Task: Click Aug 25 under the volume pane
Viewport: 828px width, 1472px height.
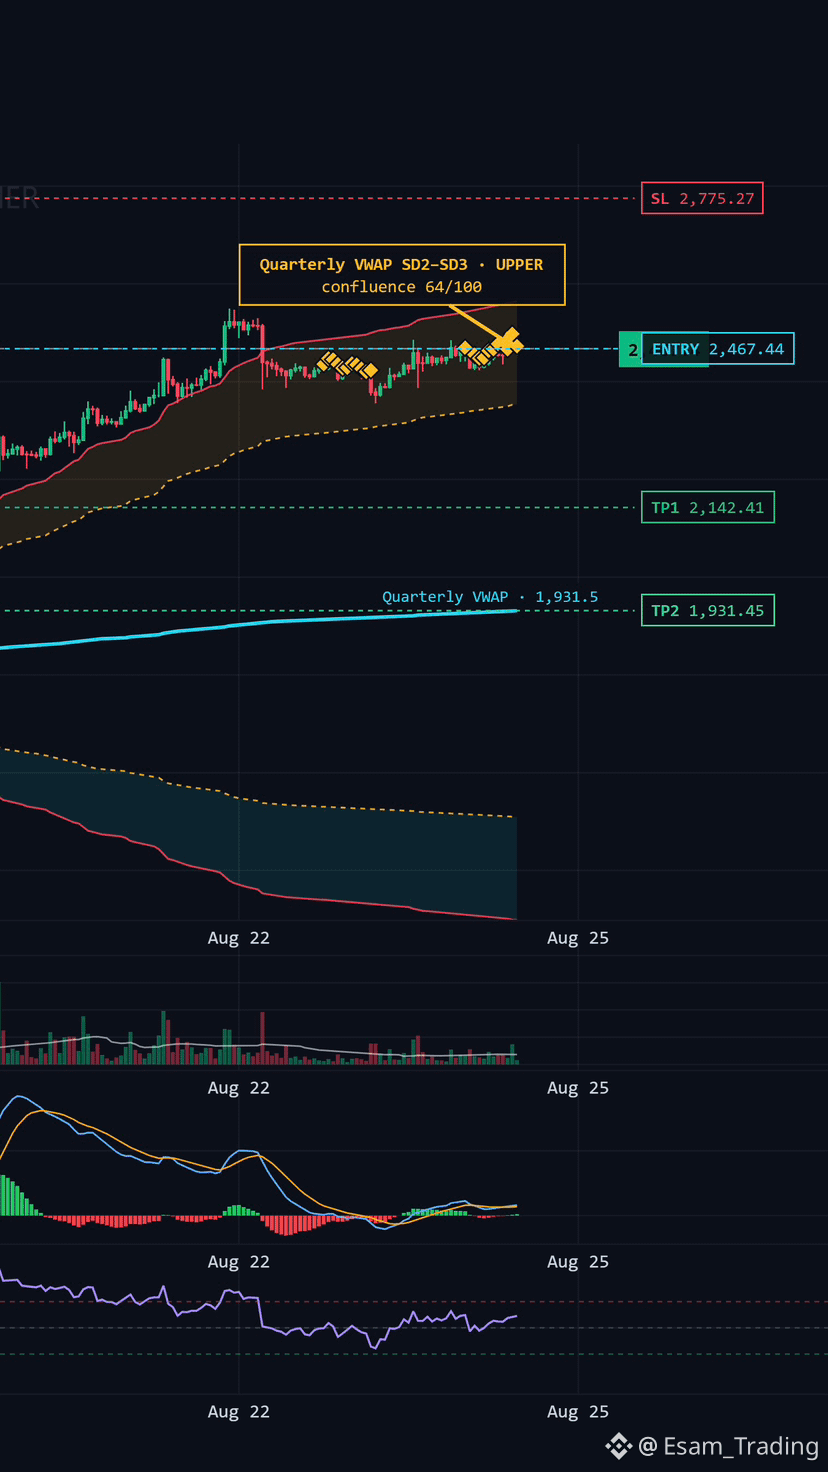Action: (x=578, y=1088)
